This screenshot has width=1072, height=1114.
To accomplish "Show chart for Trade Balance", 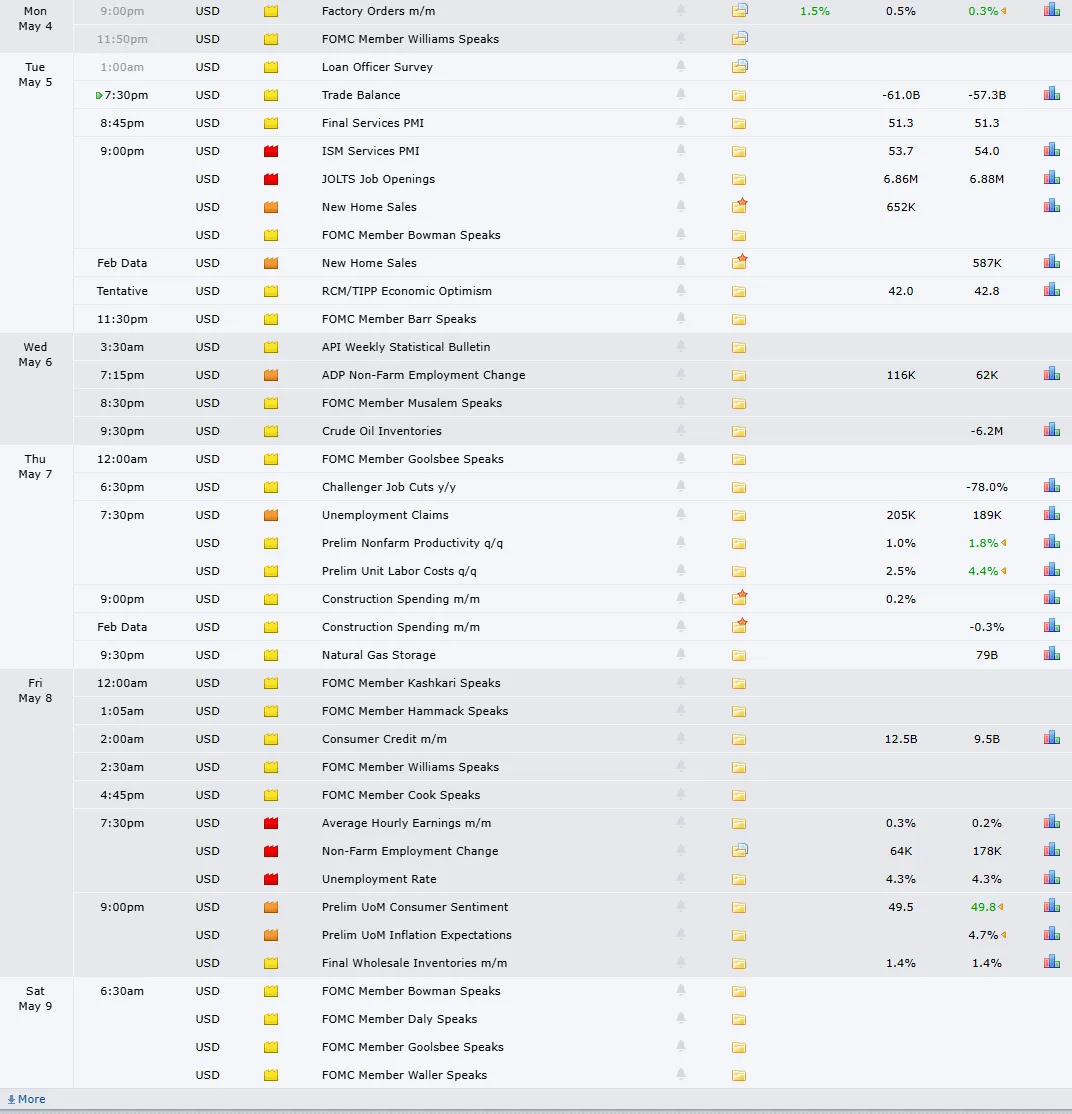I will pyautogui.click(x=1051, y=94).
